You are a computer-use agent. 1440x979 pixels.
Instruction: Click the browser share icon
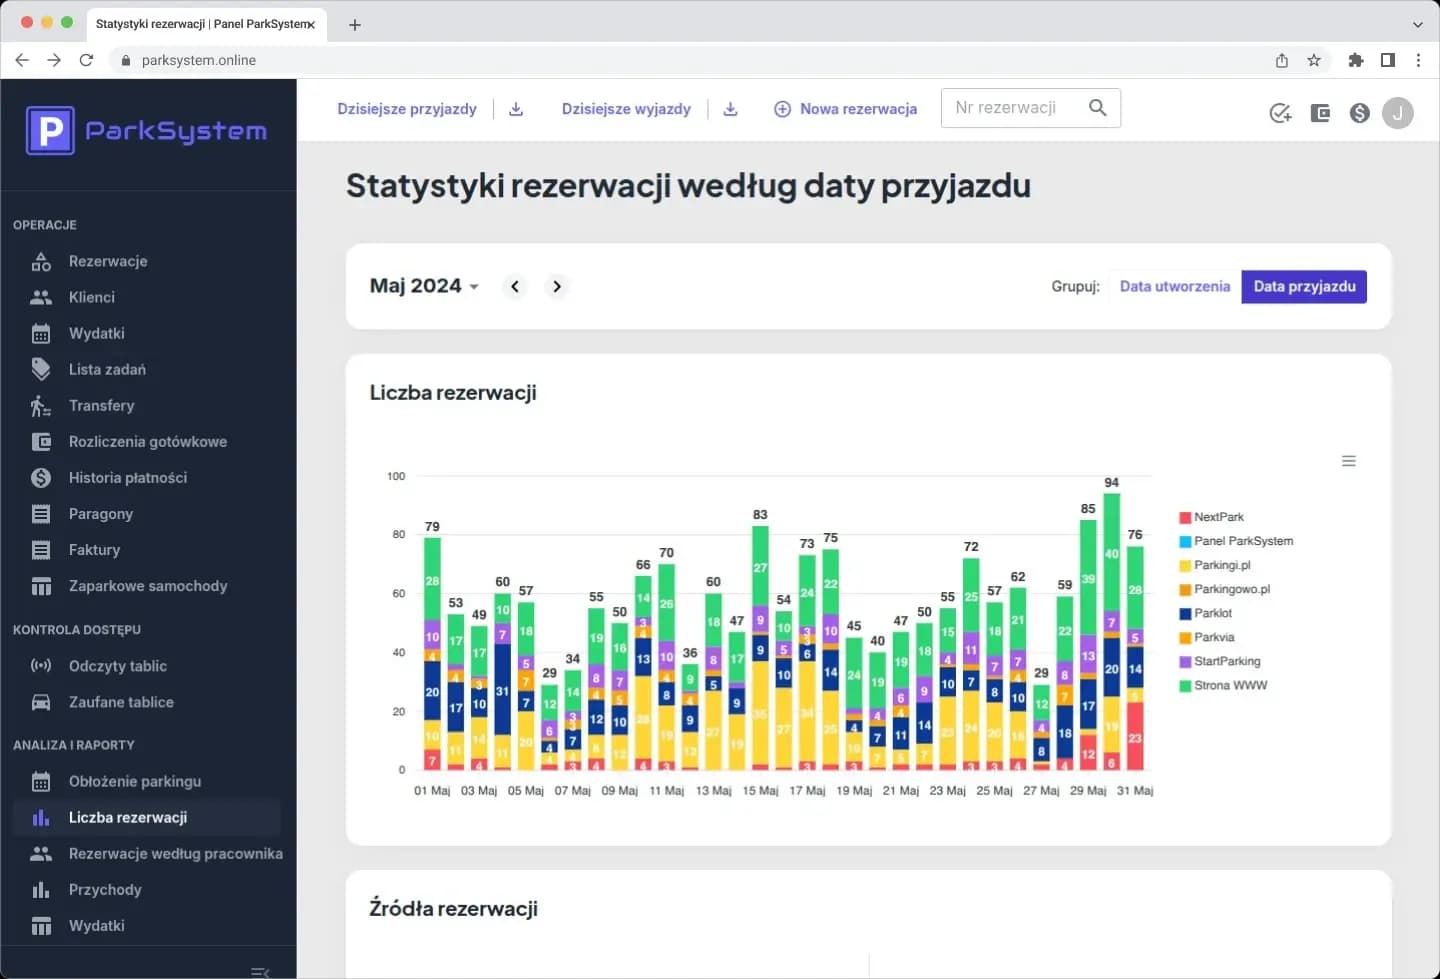[x=1282, y=60]
